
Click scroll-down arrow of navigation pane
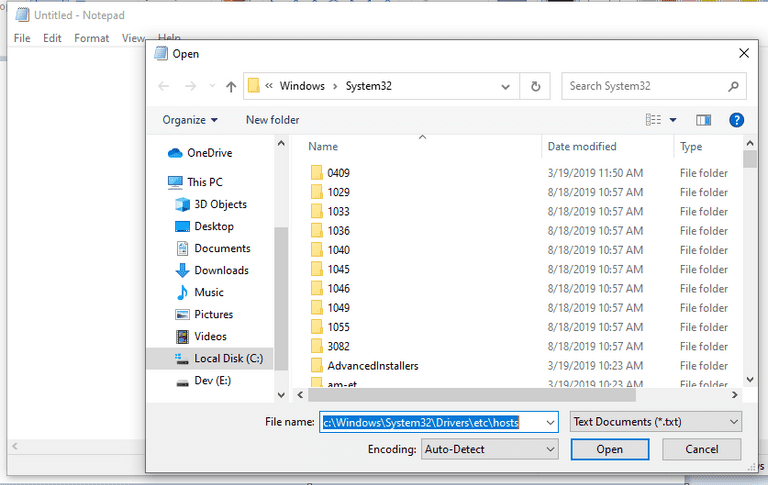click(x=281, y=395)
